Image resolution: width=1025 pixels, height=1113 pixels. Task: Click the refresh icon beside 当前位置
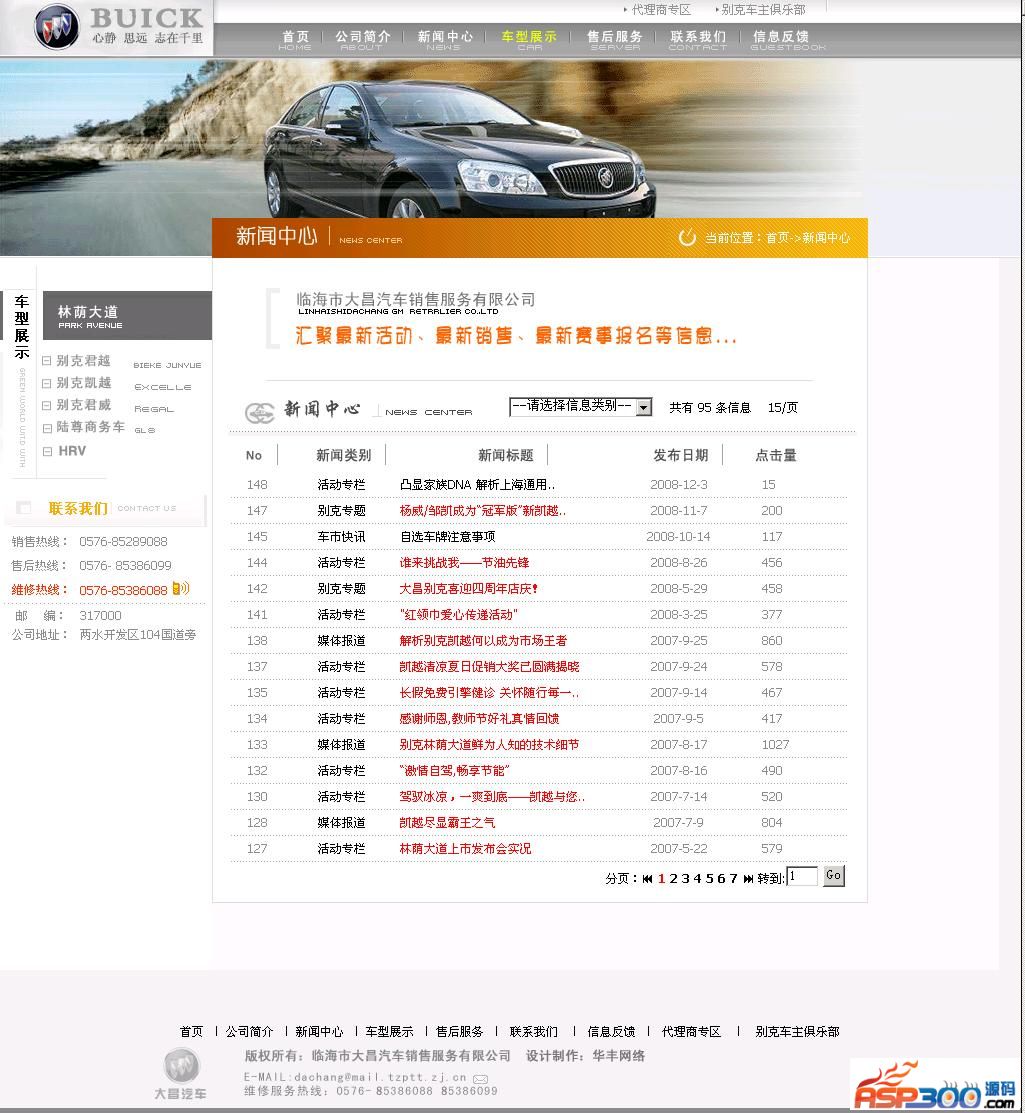(687, 237)
